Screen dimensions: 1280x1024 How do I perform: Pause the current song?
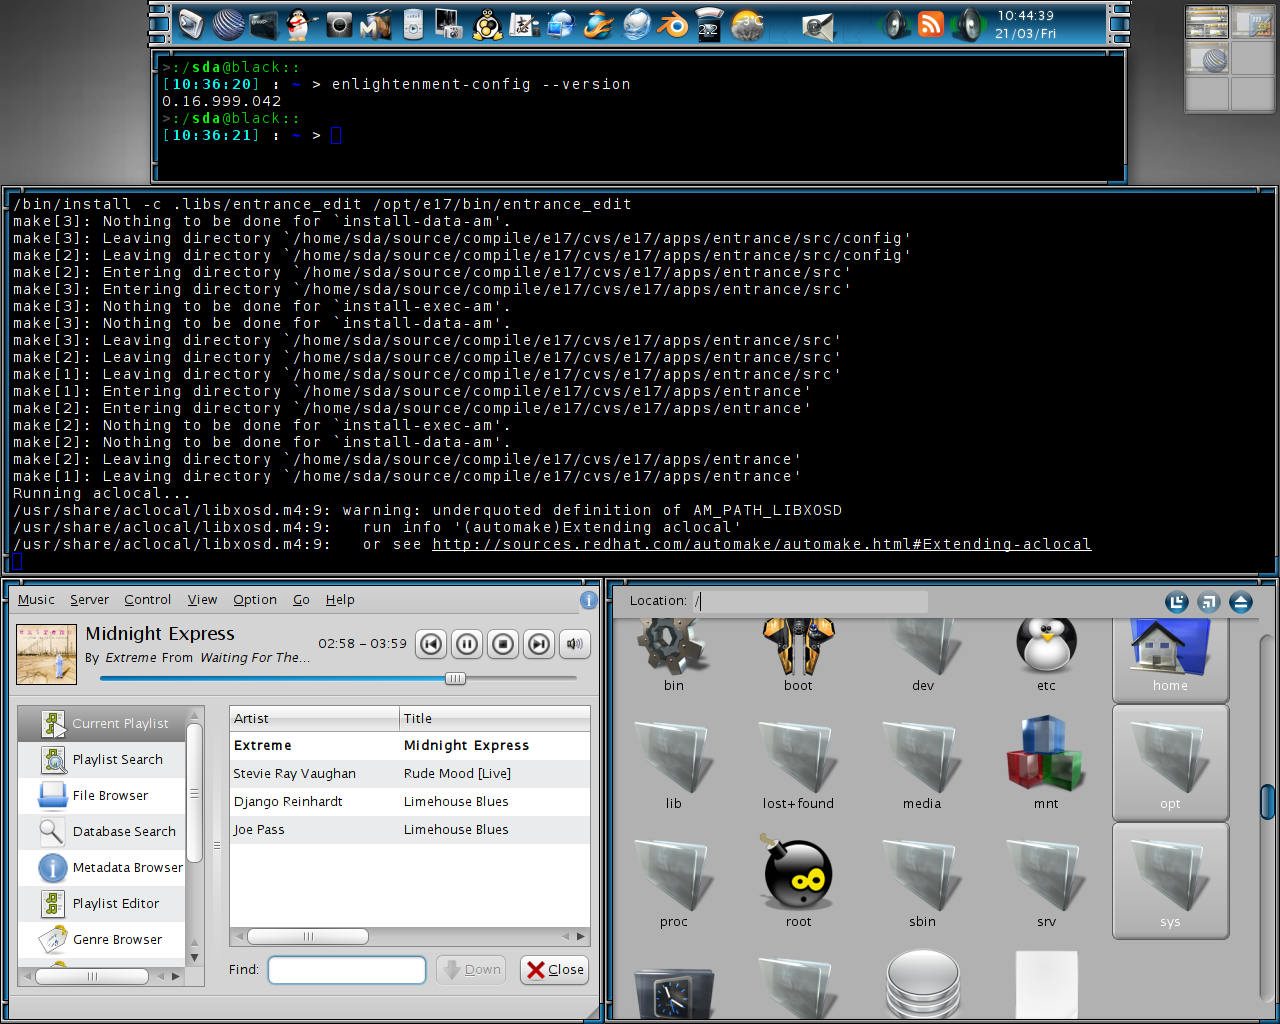pos(467,644)
